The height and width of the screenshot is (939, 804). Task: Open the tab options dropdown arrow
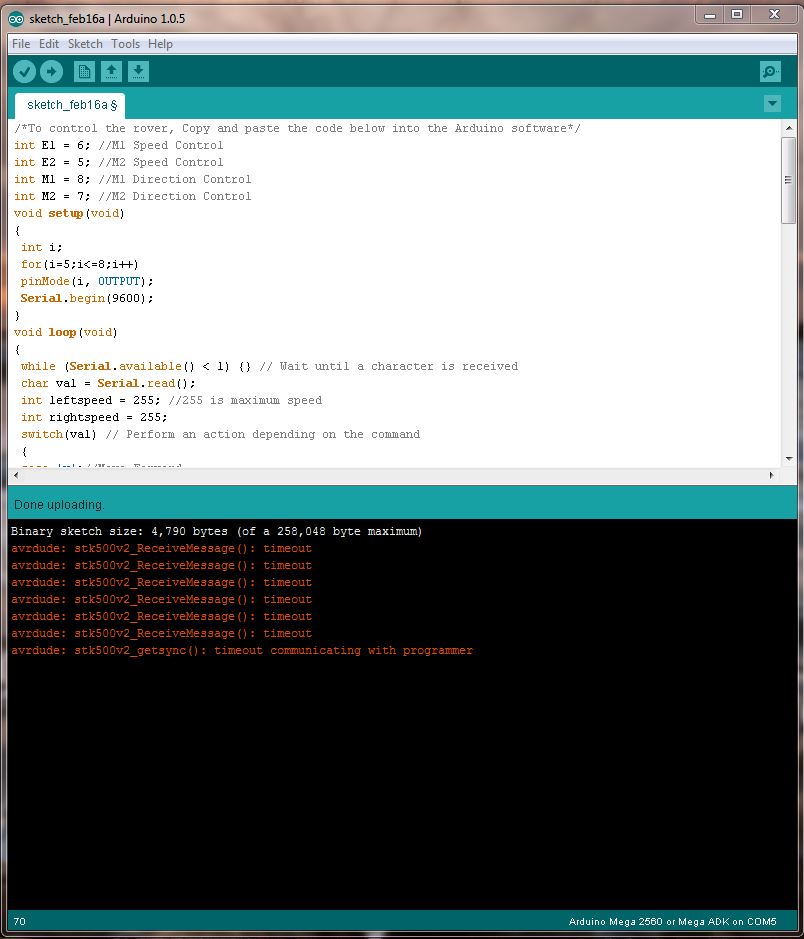coord(772,104)
